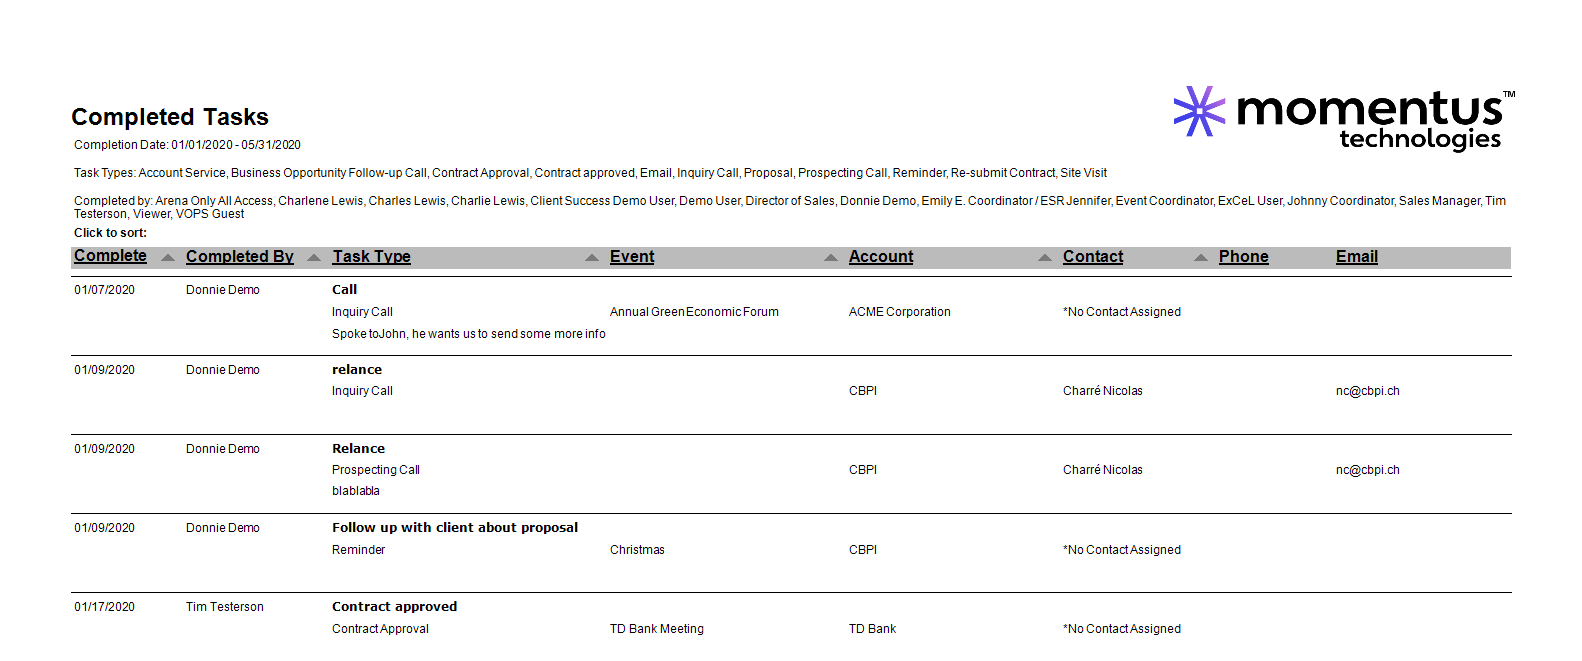Click the TD Bank Meeting event
This screenshot has height=661, width=1582.
point(657,629)
